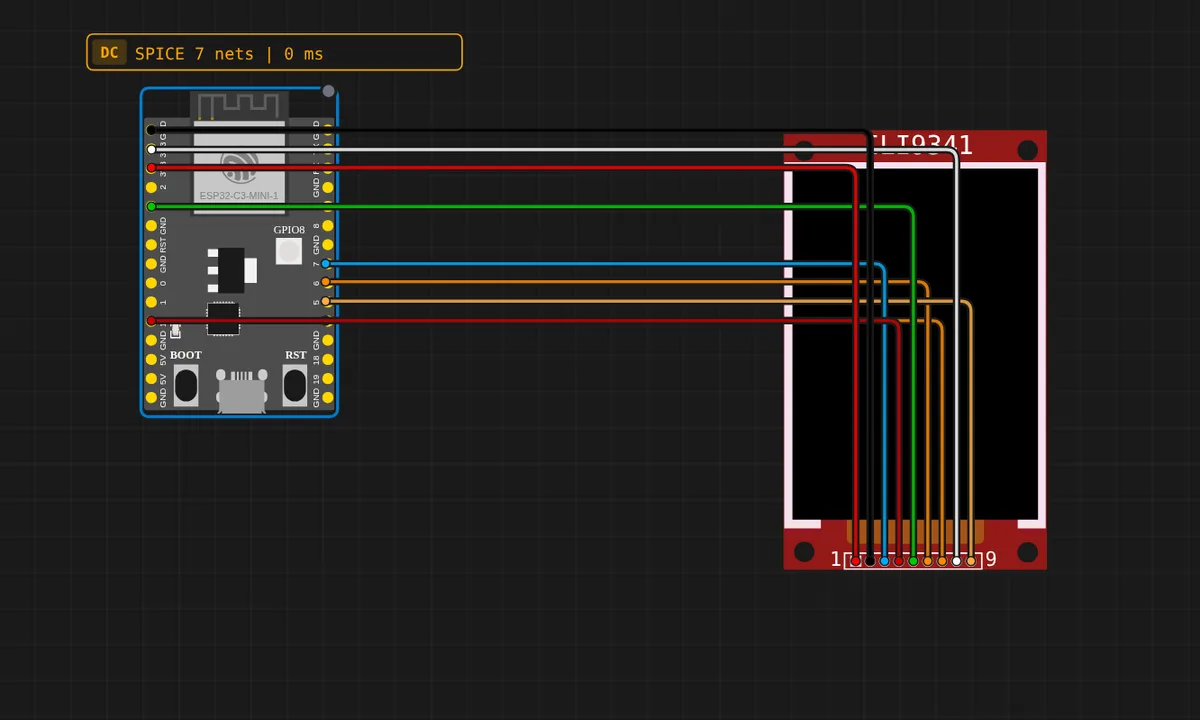
Task: Click the yellow RST pin on the ESP32 left header
Action: tap(151, 245)
